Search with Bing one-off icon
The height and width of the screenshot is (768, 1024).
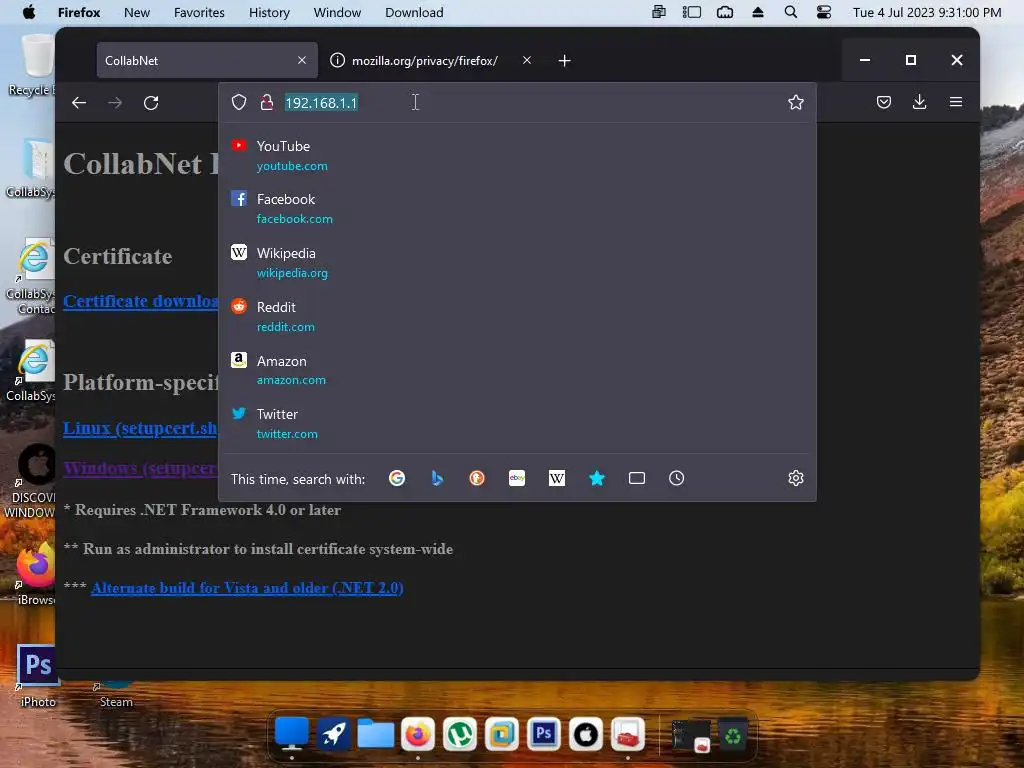(x=437, y=479)
